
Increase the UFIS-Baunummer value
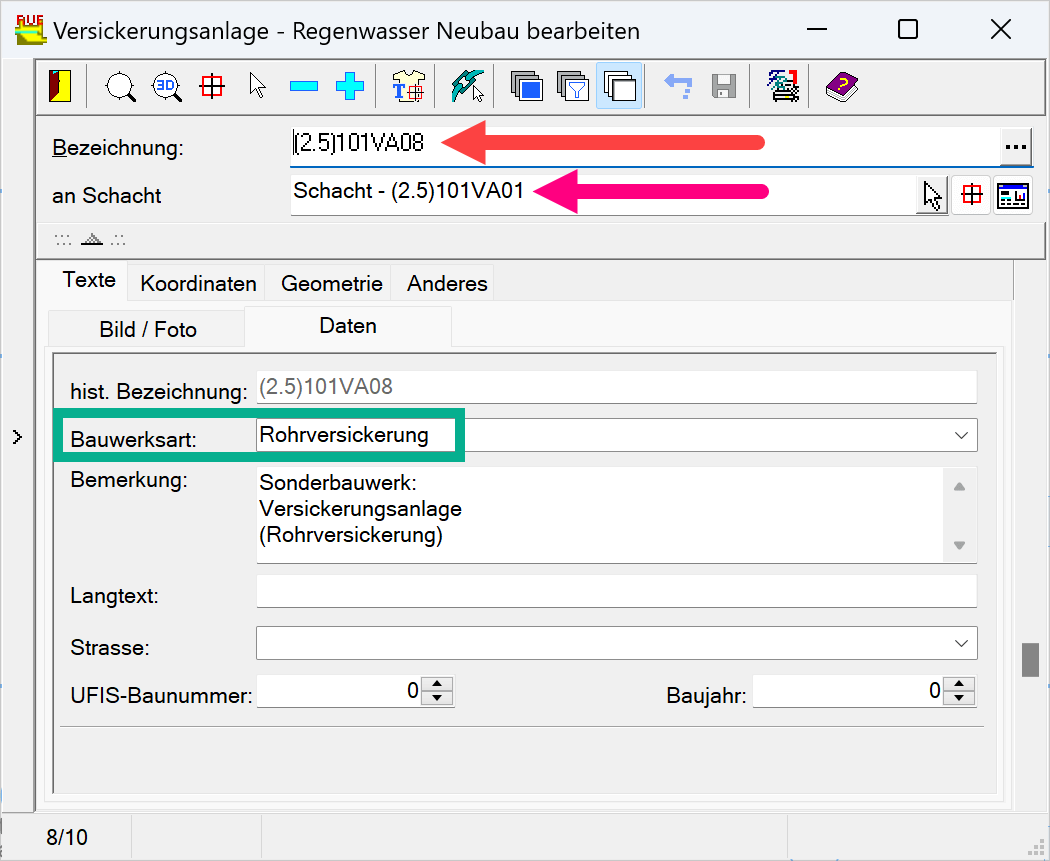(438, 685)
